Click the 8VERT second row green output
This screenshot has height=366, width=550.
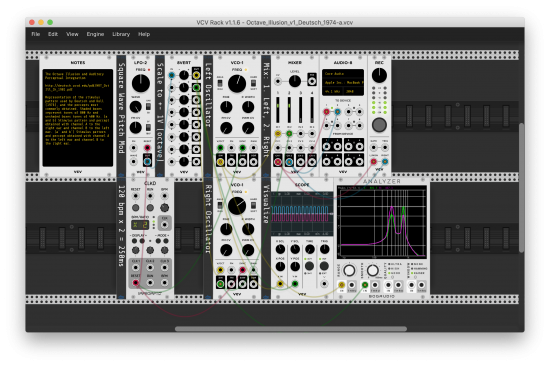(x=196, y=87)
